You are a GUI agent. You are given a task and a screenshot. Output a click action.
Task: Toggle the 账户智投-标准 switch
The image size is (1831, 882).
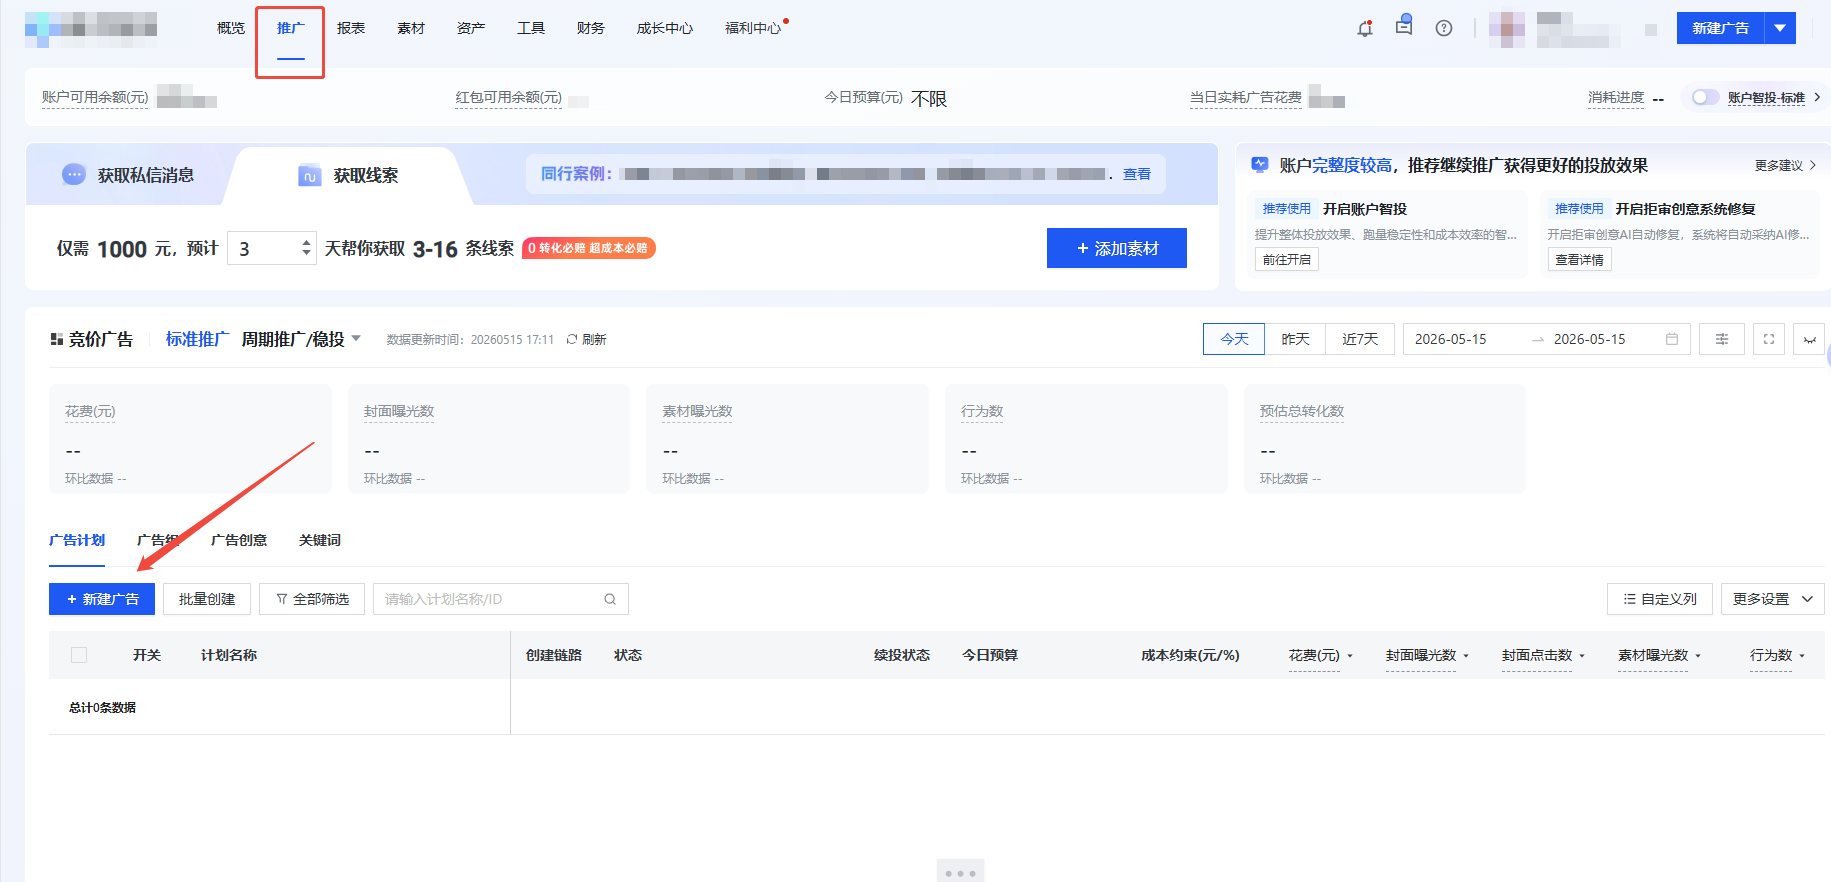(x=1705, y=97)
